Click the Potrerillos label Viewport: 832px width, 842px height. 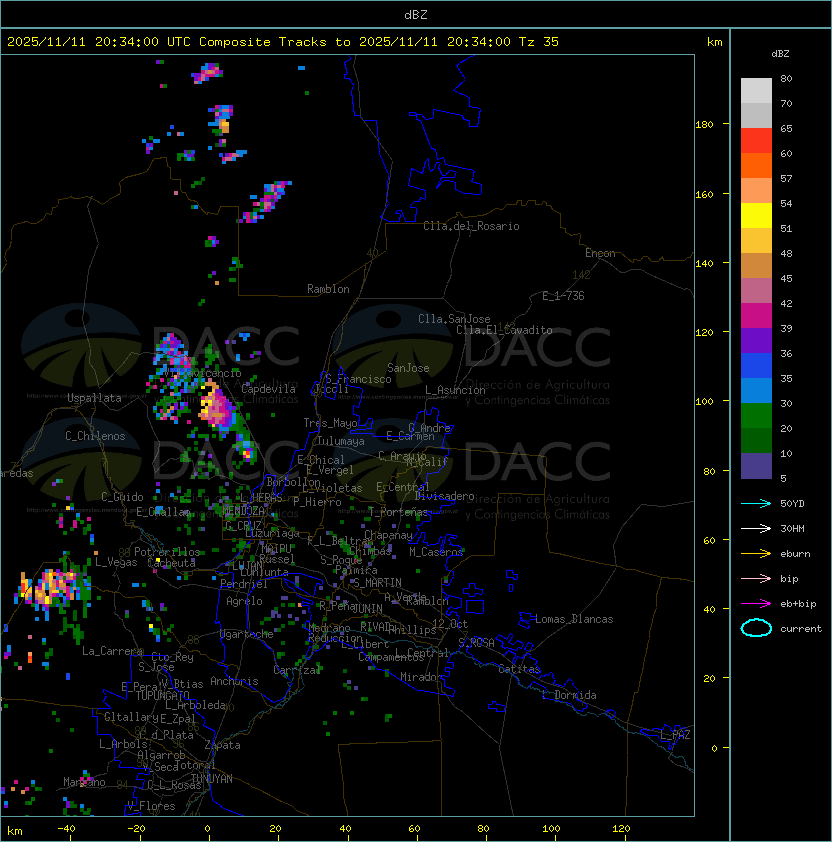click(167, 552)
